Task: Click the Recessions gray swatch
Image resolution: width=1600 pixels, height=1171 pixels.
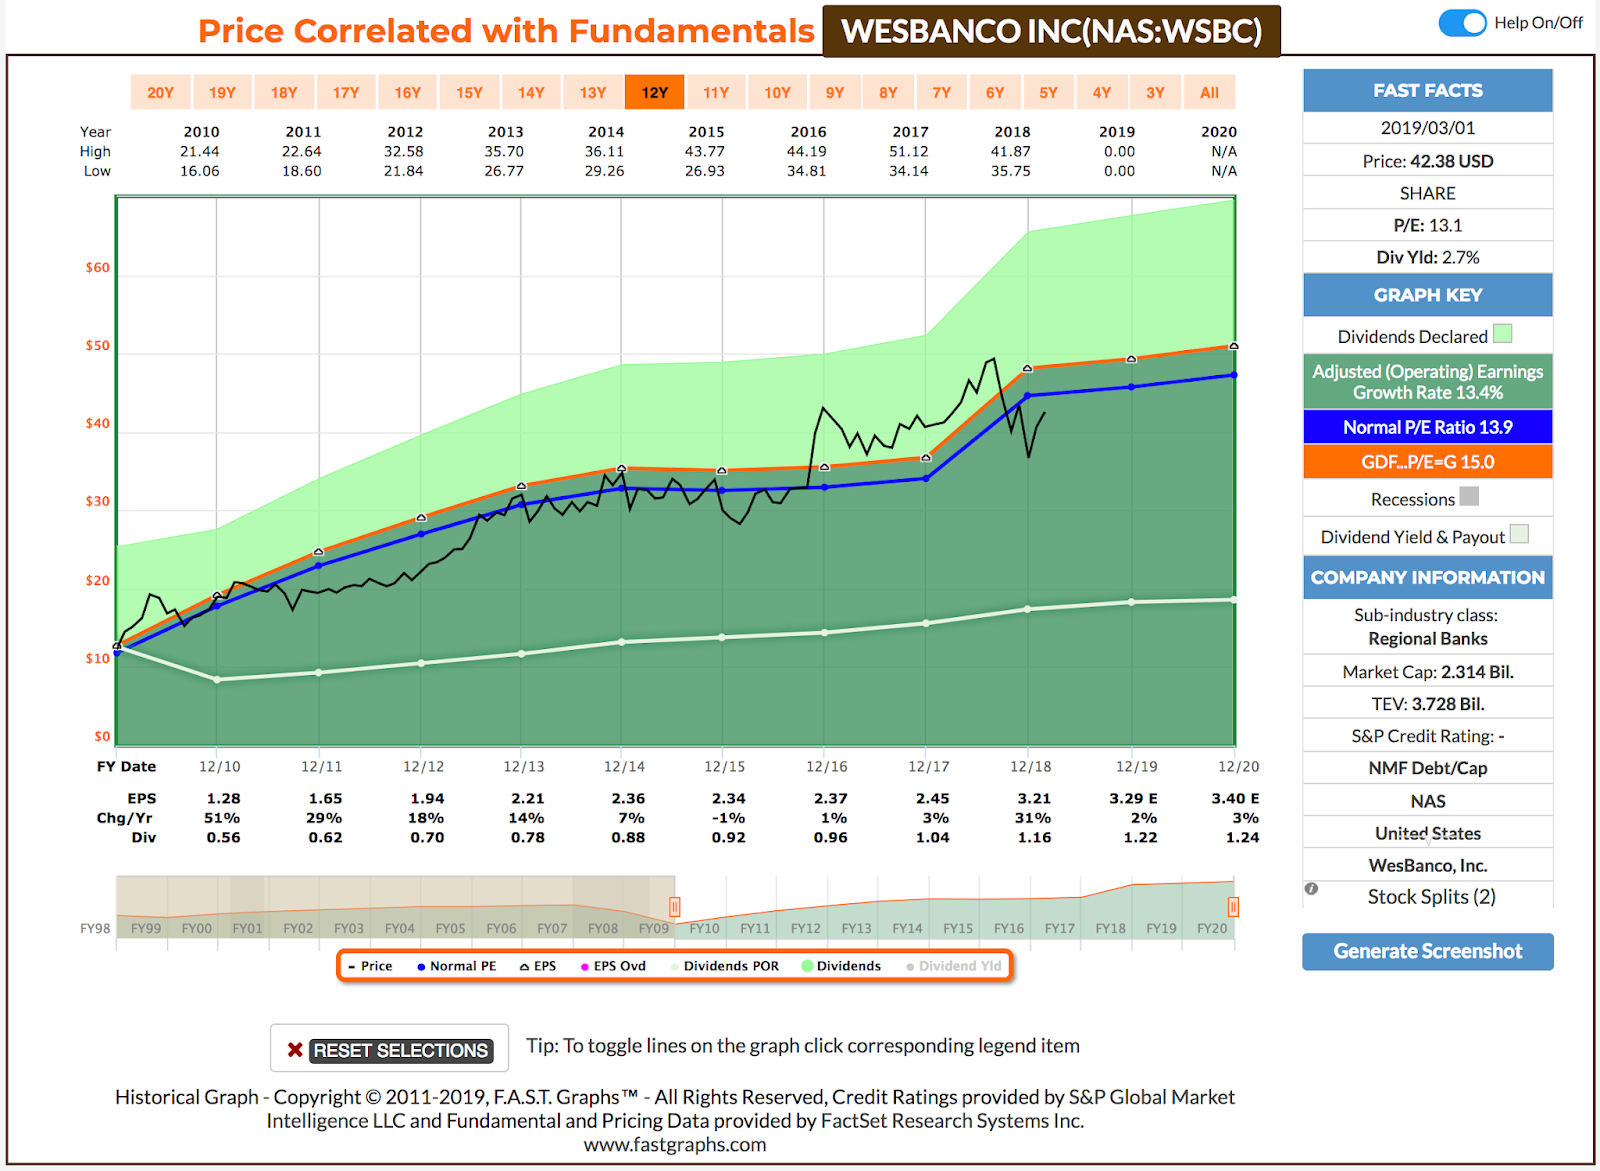Action: tap(1469, 496)
